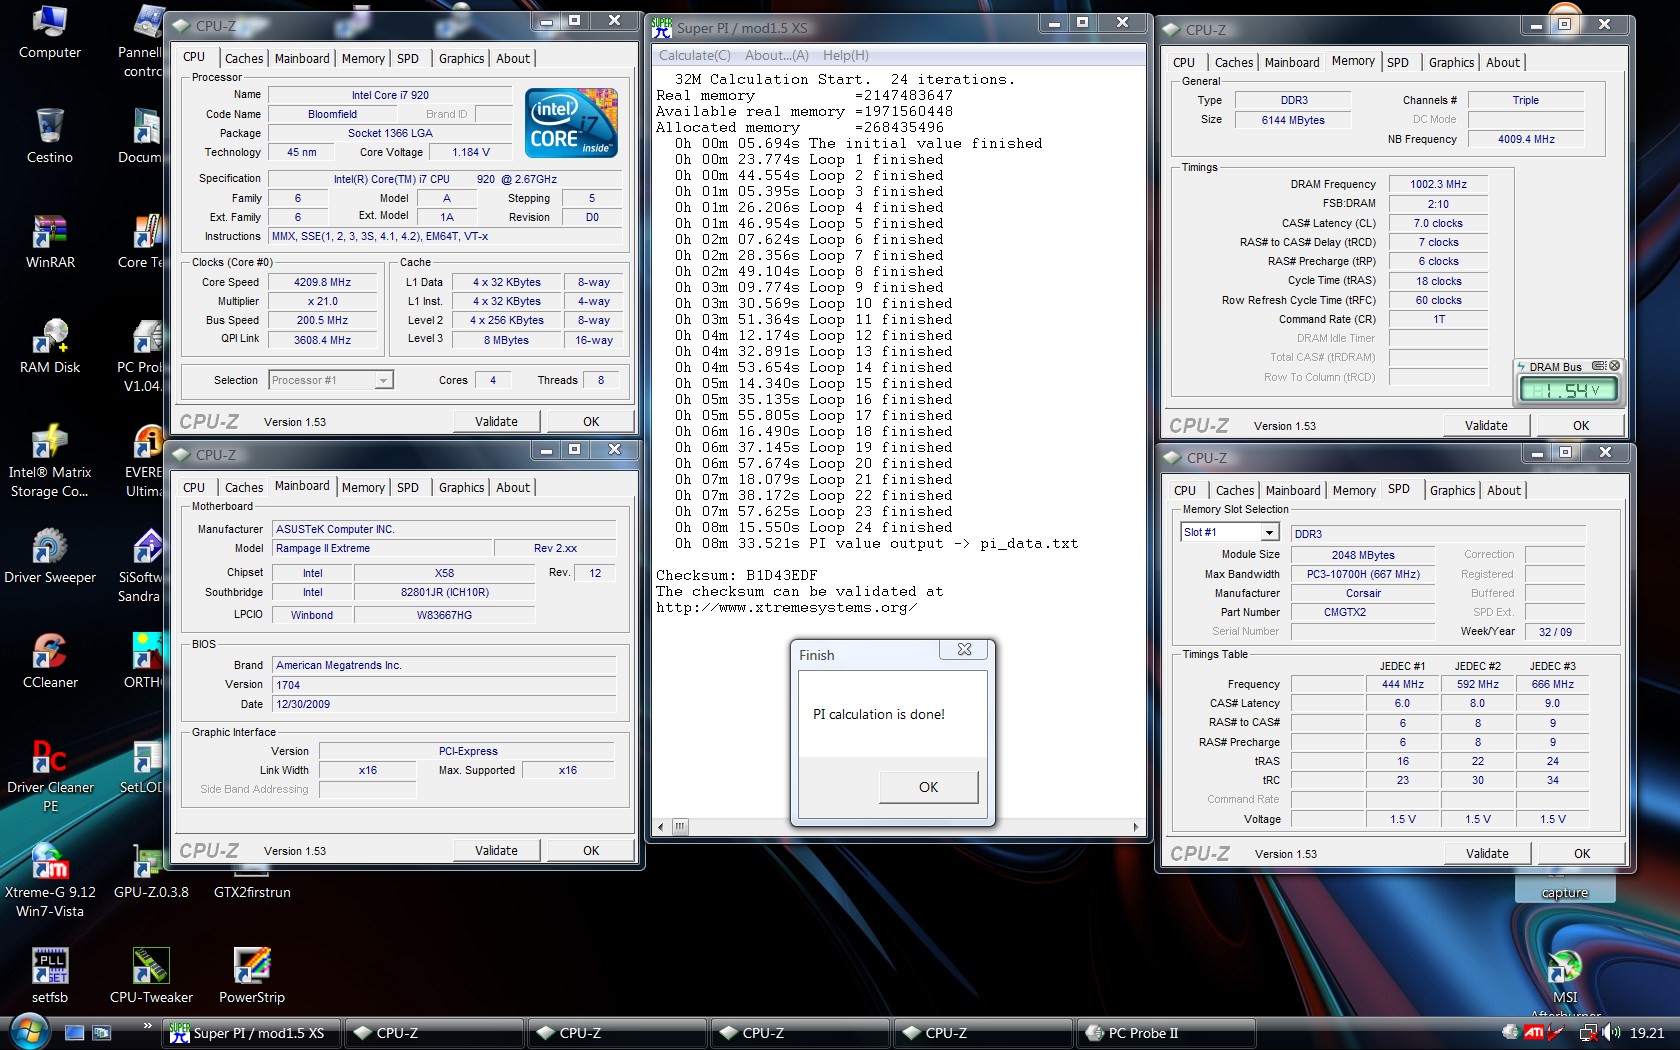Image resolution: width=1680 pixels, height=1050 pixels.
Task: Close the Finish dialog with X
Action: pyautogui.click(x=964, y=649)
